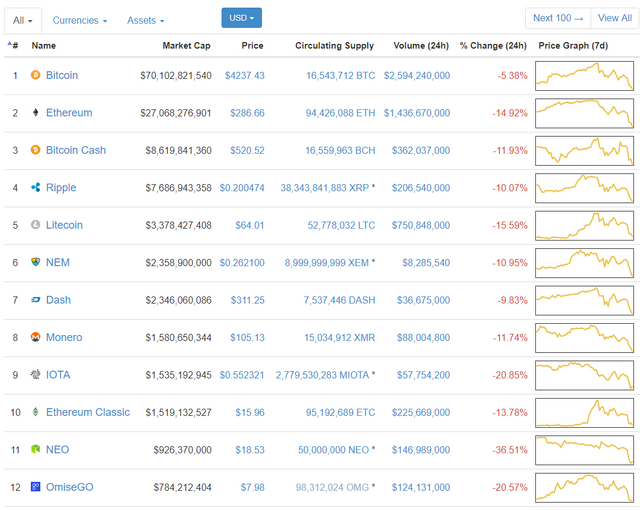
Task: Open the Bitcoin link
Action: point(62,75)
